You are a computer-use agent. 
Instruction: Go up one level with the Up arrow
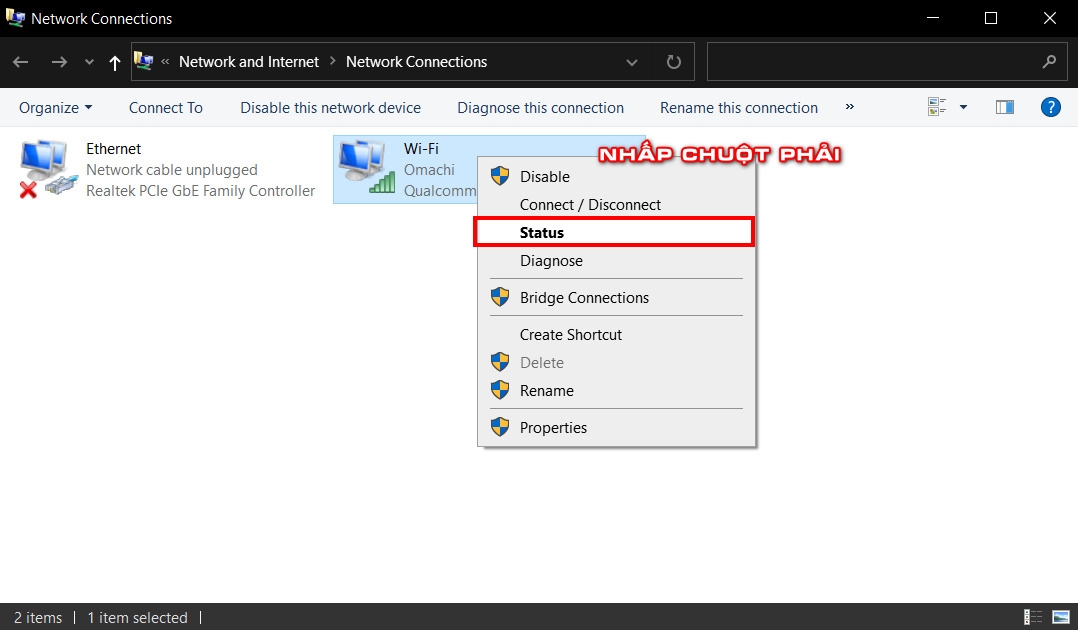coord(115,63)
